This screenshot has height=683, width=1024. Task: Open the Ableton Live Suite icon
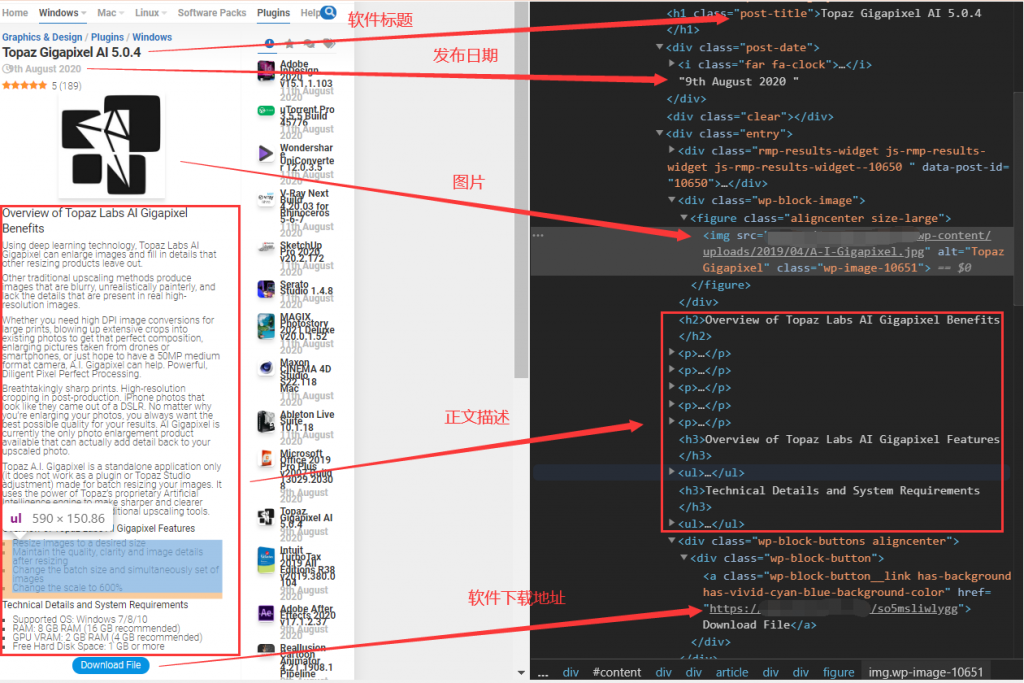tap(266, 422)
